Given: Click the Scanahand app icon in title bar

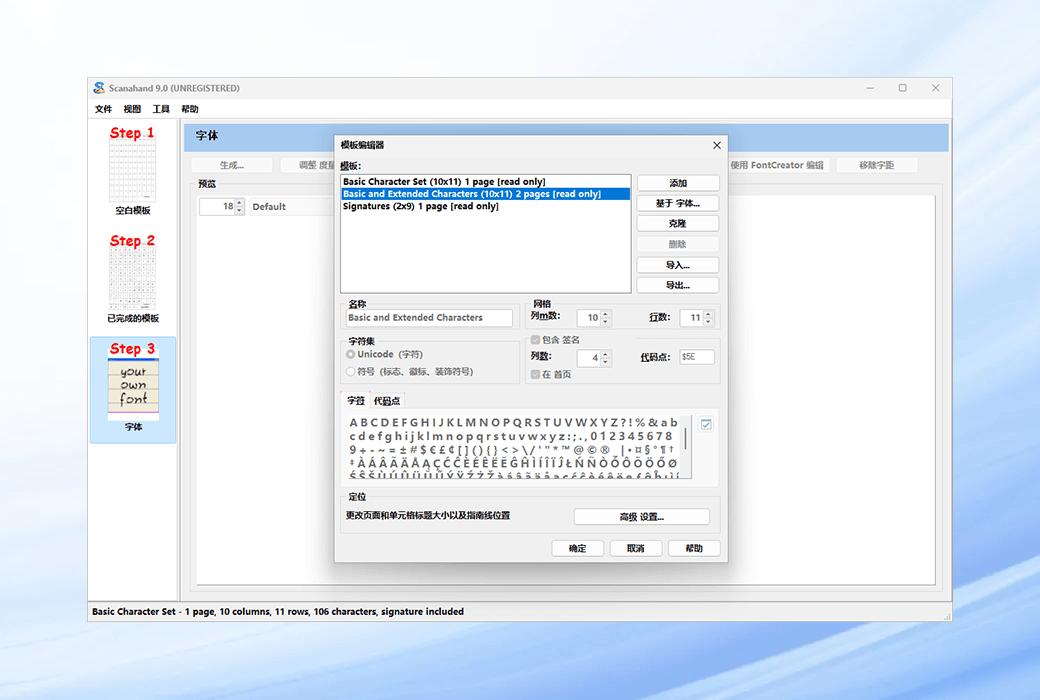Looking at the screenshot, I should click(99, 88).
